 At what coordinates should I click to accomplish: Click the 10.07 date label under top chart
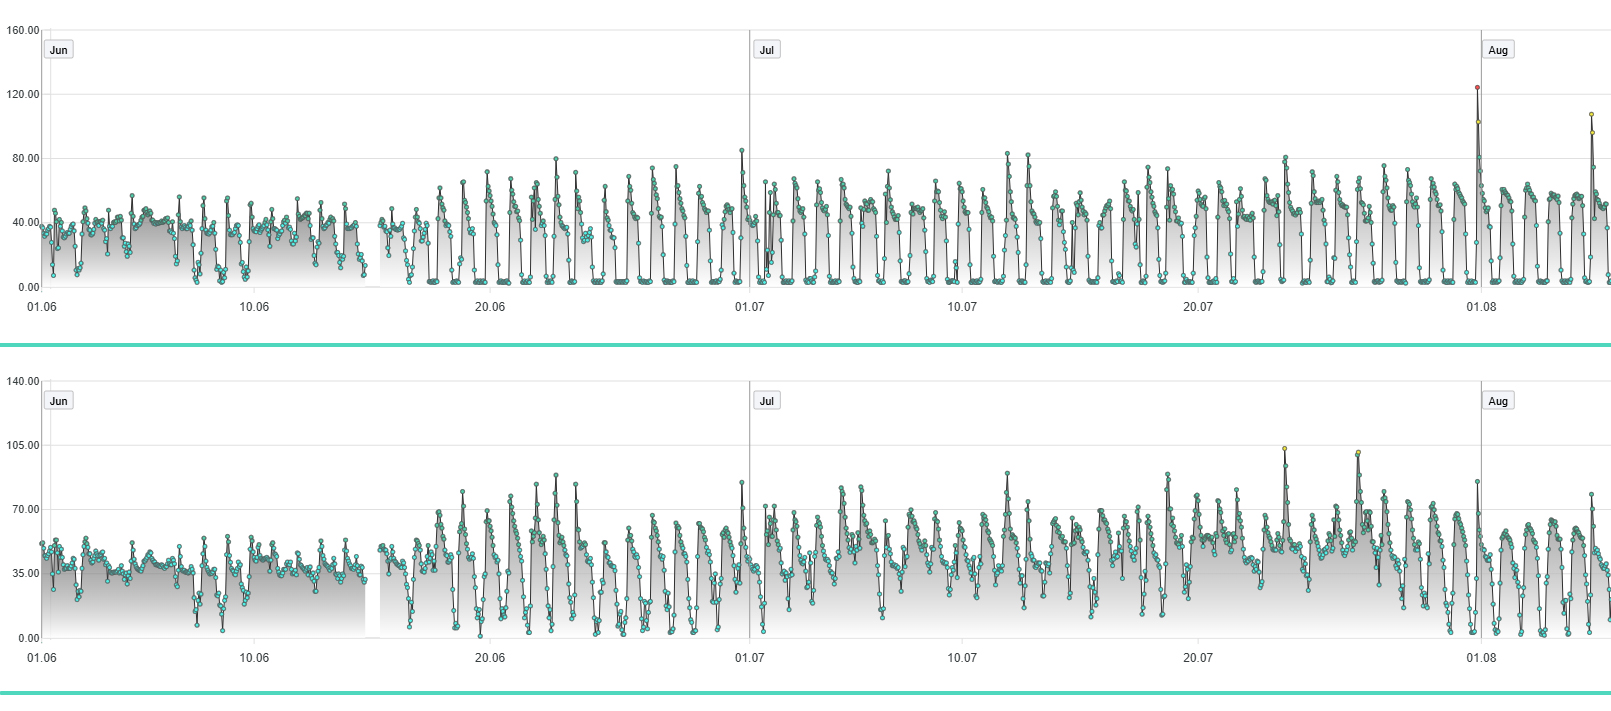tap(962, 307)
